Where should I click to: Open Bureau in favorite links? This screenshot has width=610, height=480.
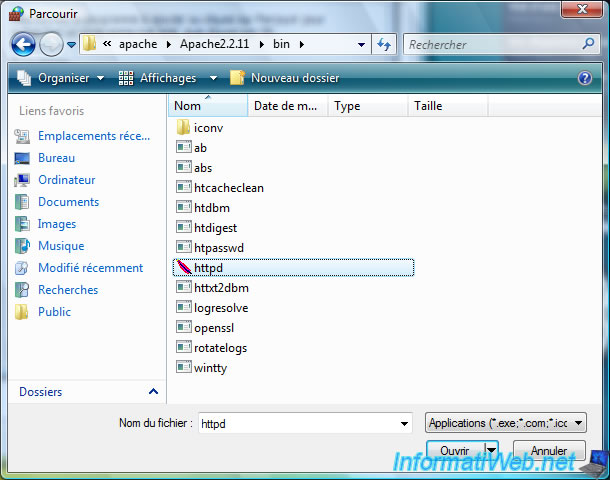click(x=56, y=158)
